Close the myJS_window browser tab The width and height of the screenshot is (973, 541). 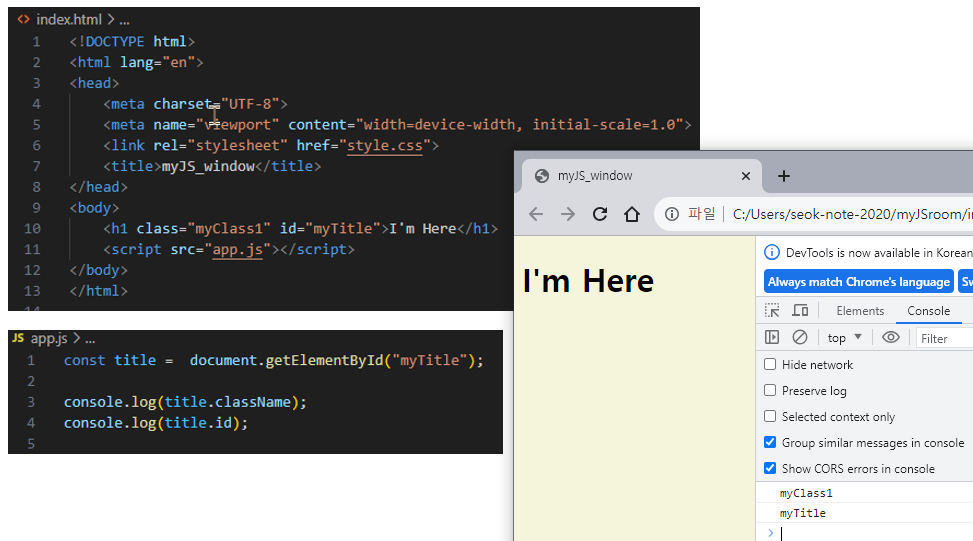pyautogui.click(x=746, y=176)
